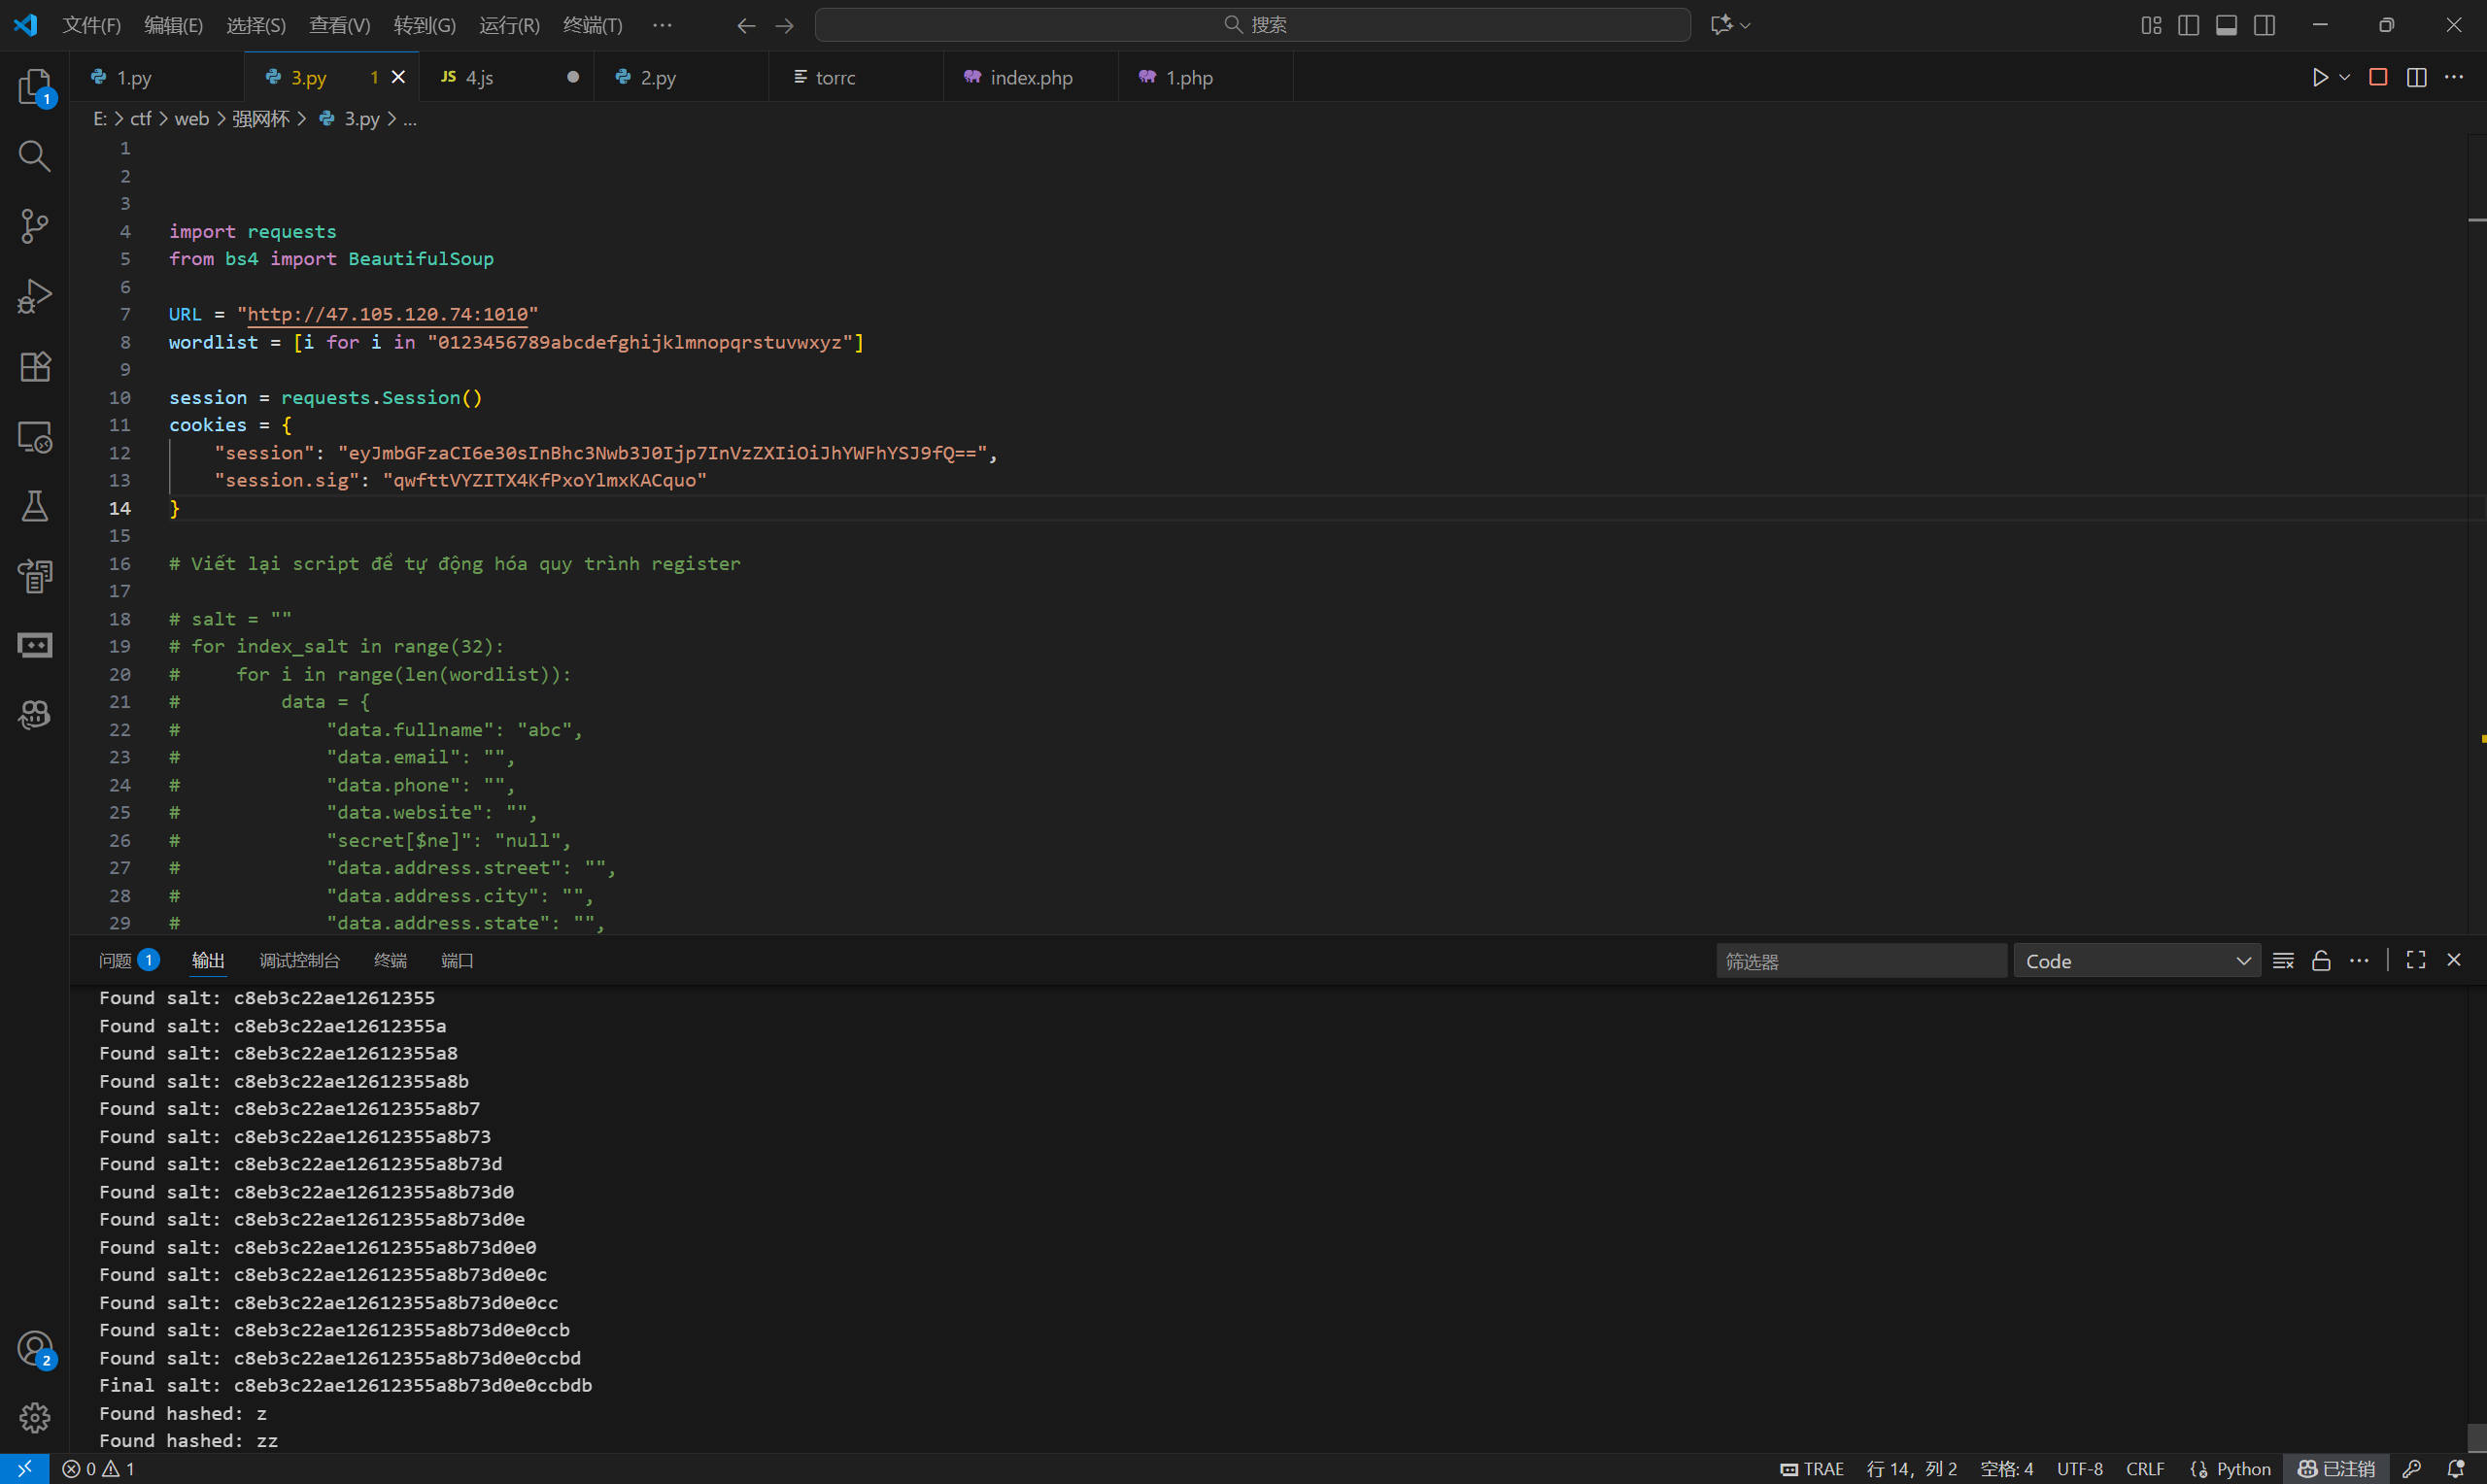Click the Python language mode in status bar
Image resolution: width=2487 pixels, height=1484 pixels.
pyautogui.click(x=2243, y=1468)
